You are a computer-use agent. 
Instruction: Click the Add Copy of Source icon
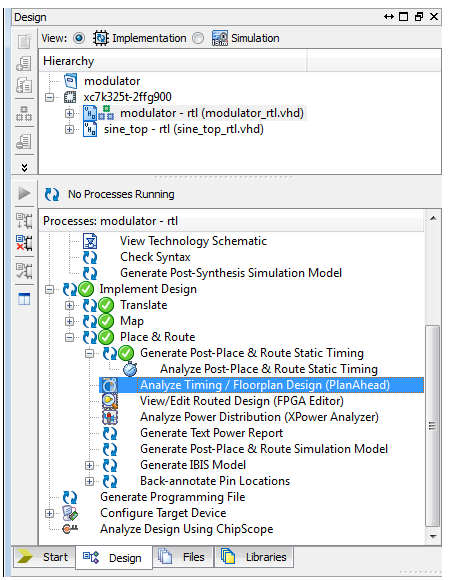click(x=24, y=85)
